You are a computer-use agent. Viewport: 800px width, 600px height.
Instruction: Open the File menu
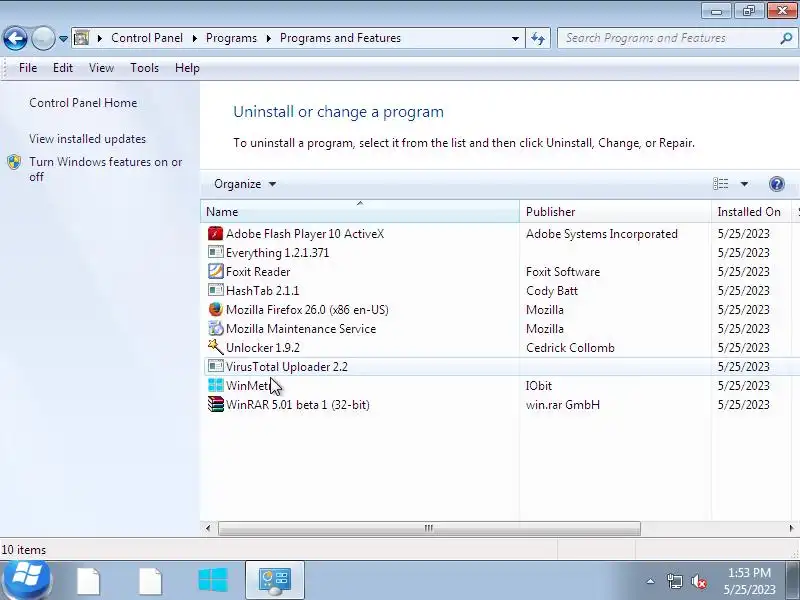tap(28, 68)
